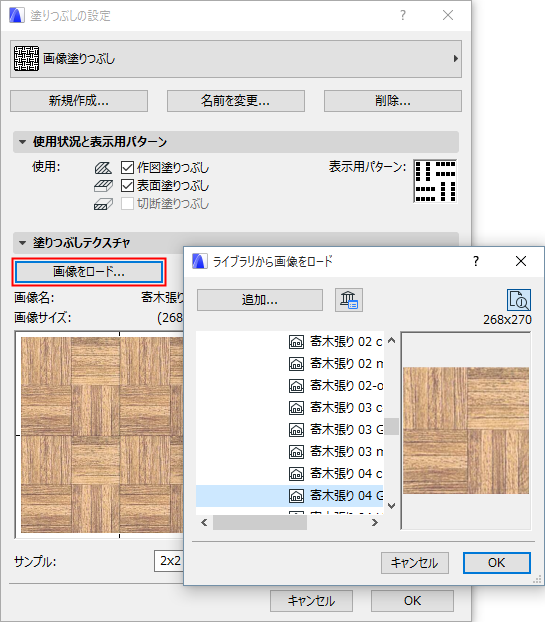Click the ARCHICAD icon in 塗りつぶしの設定 title bar

17,15
